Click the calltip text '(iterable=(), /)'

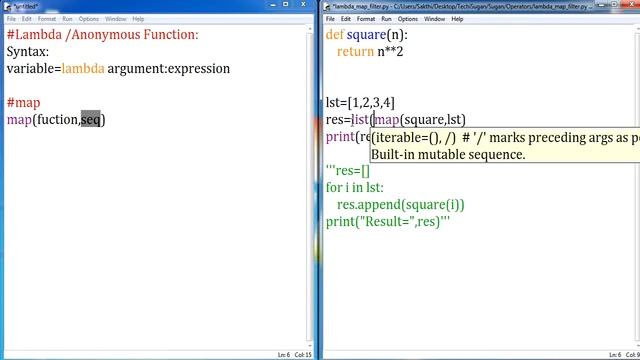point(413,138)
